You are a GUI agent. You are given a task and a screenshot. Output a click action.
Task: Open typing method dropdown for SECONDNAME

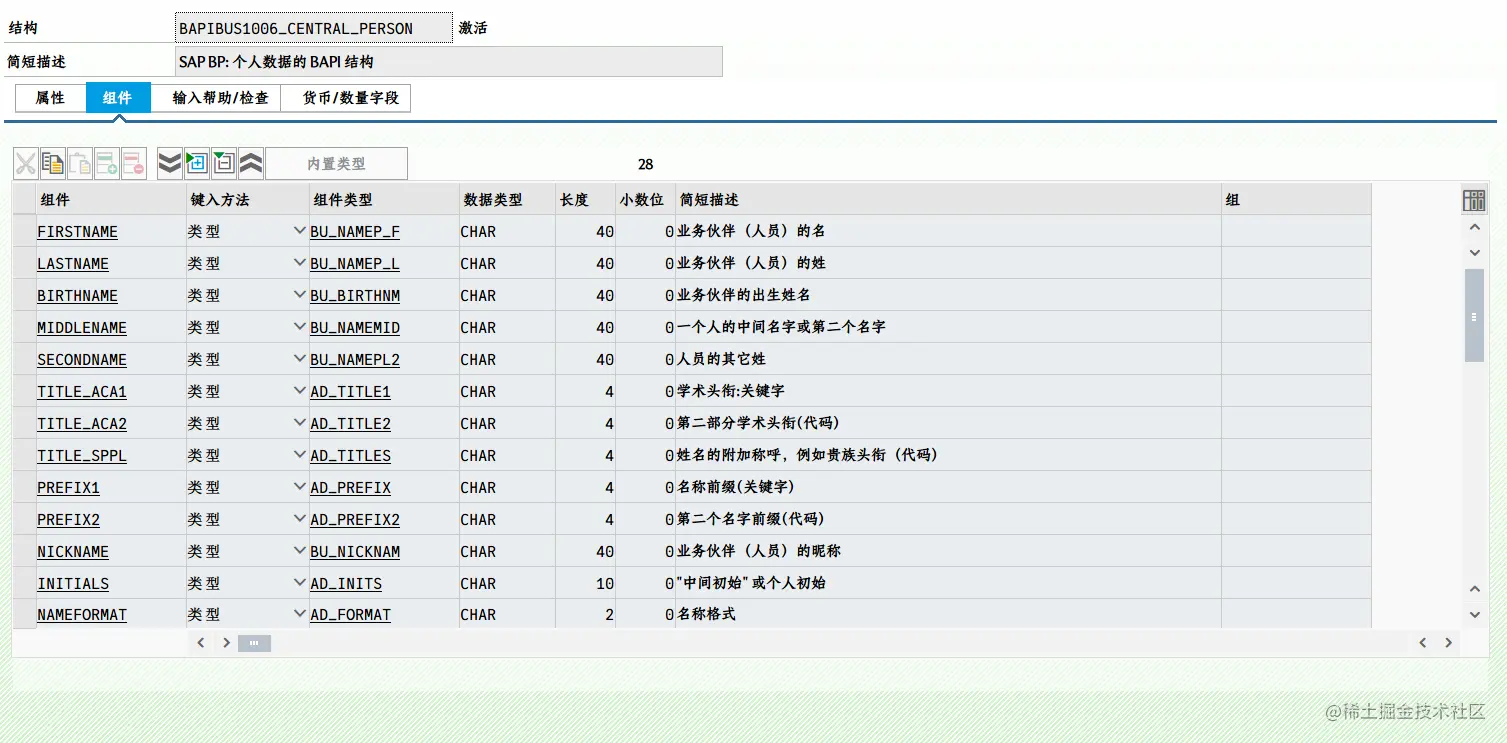pos(299,359)
